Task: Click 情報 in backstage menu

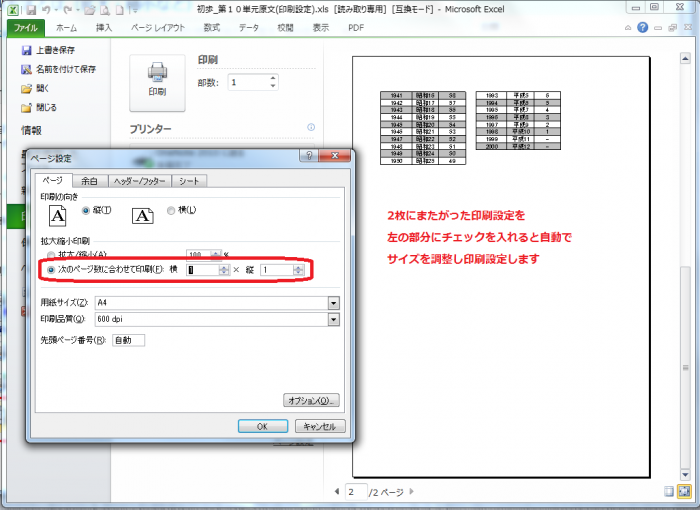Action: 31,130
